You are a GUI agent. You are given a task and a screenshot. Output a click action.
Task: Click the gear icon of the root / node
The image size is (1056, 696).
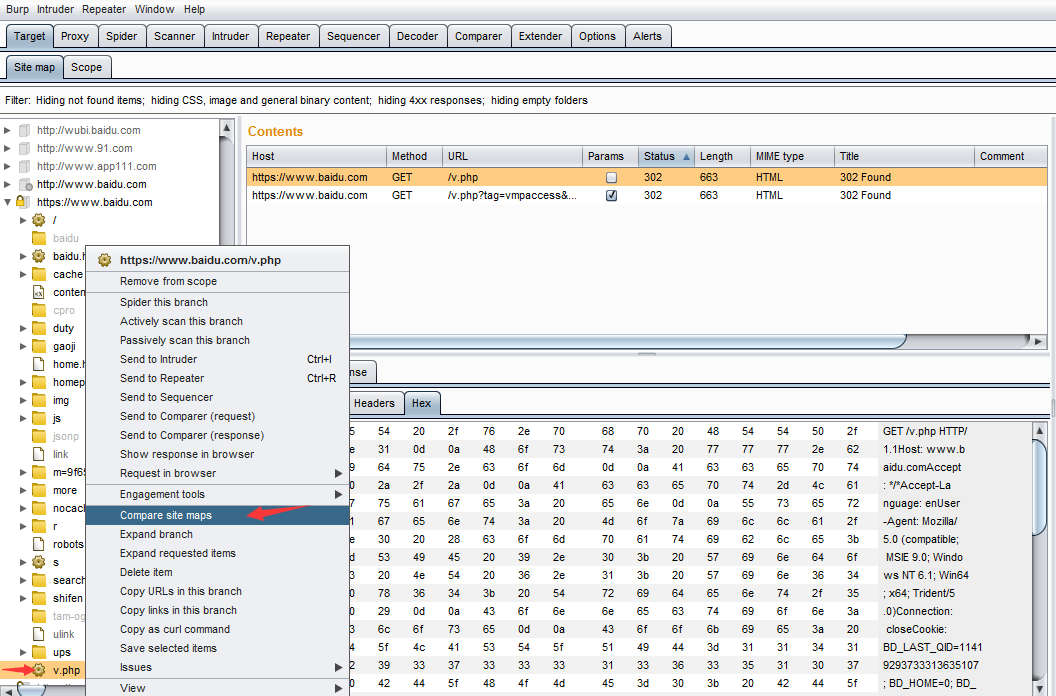click(39, 220)
